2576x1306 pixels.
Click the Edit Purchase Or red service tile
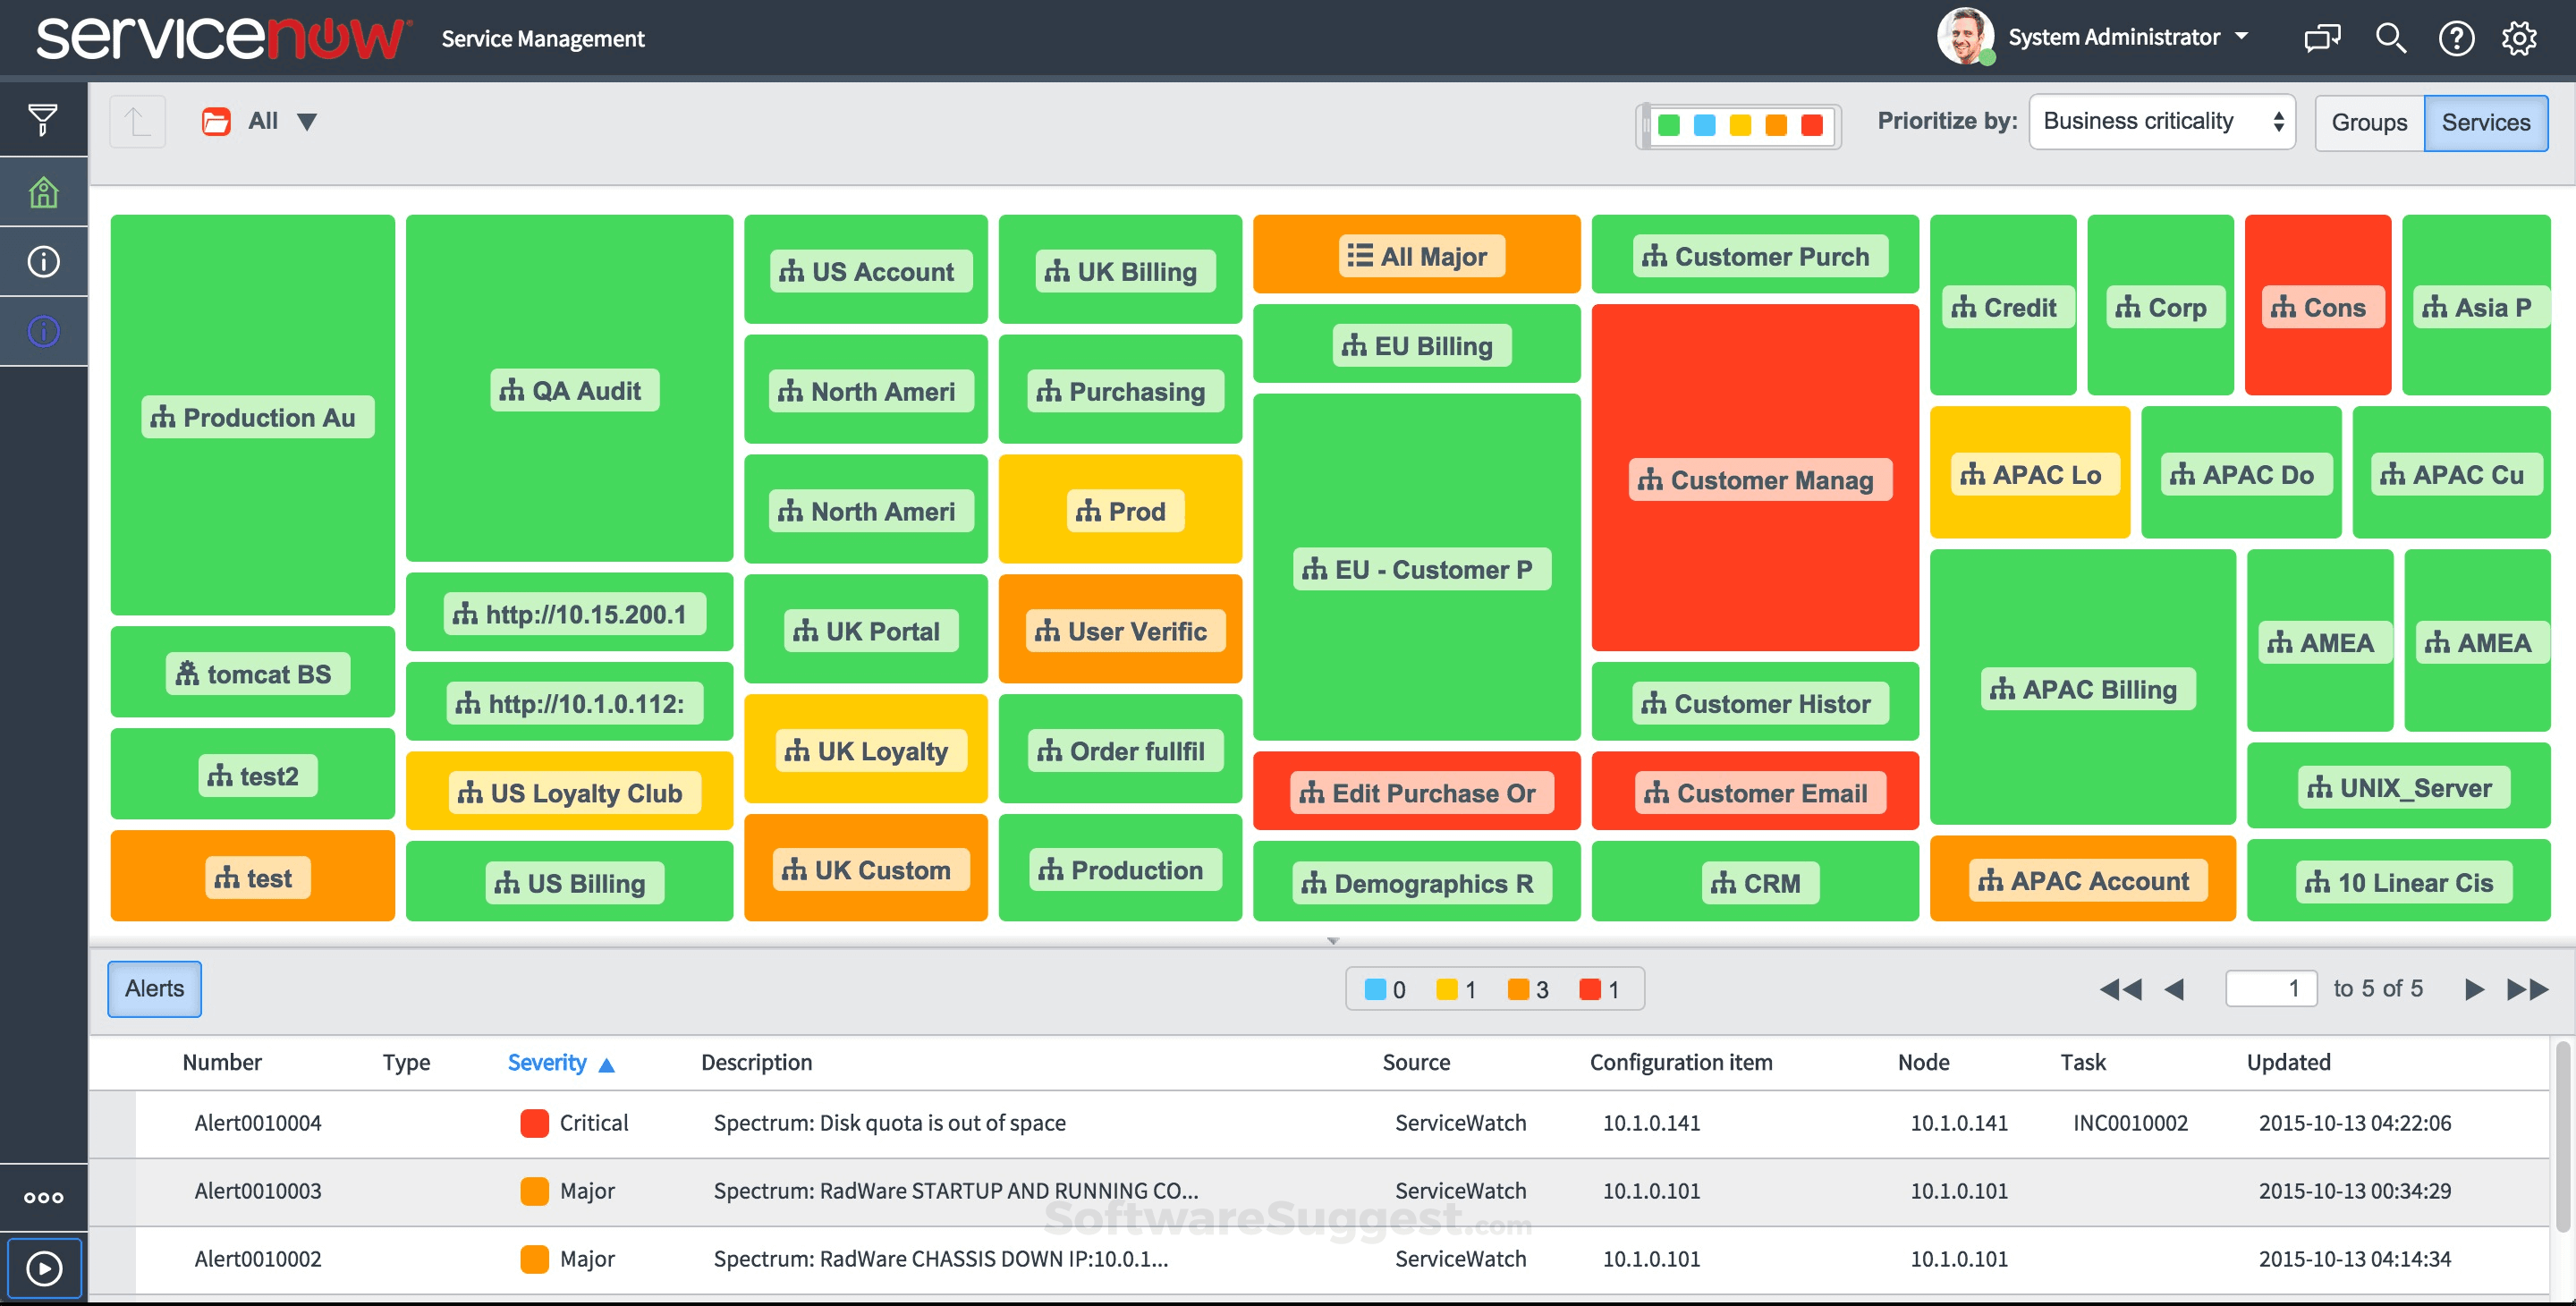click(1417, 792)
